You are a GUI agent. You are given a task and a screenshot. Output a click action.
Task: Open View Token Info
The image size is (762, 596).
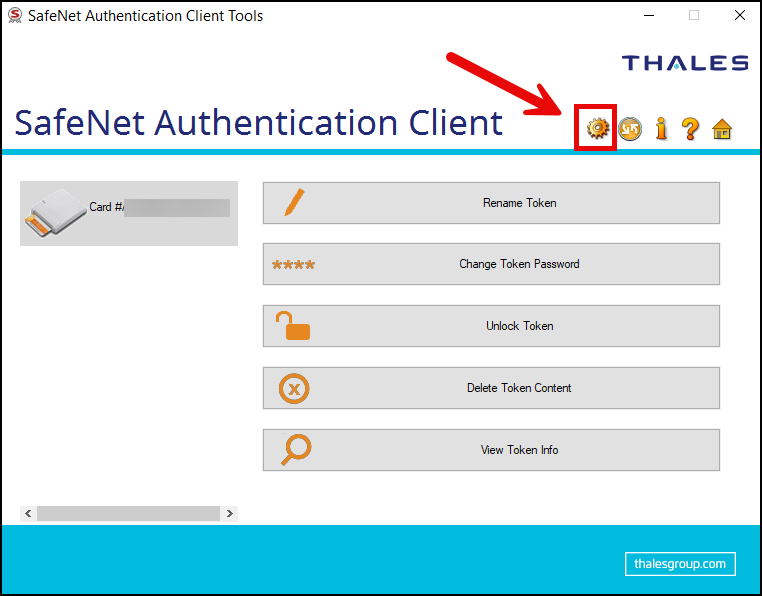491,450
